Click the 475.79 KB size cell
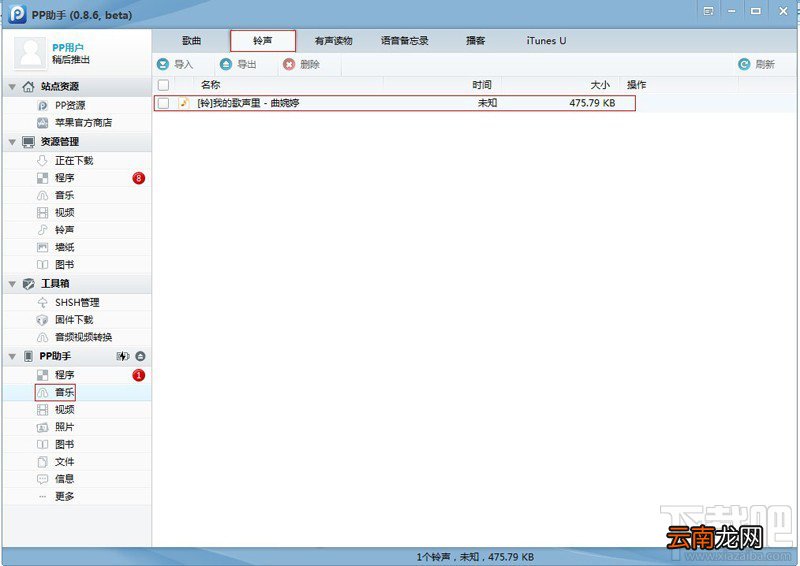 coord(592,103)
